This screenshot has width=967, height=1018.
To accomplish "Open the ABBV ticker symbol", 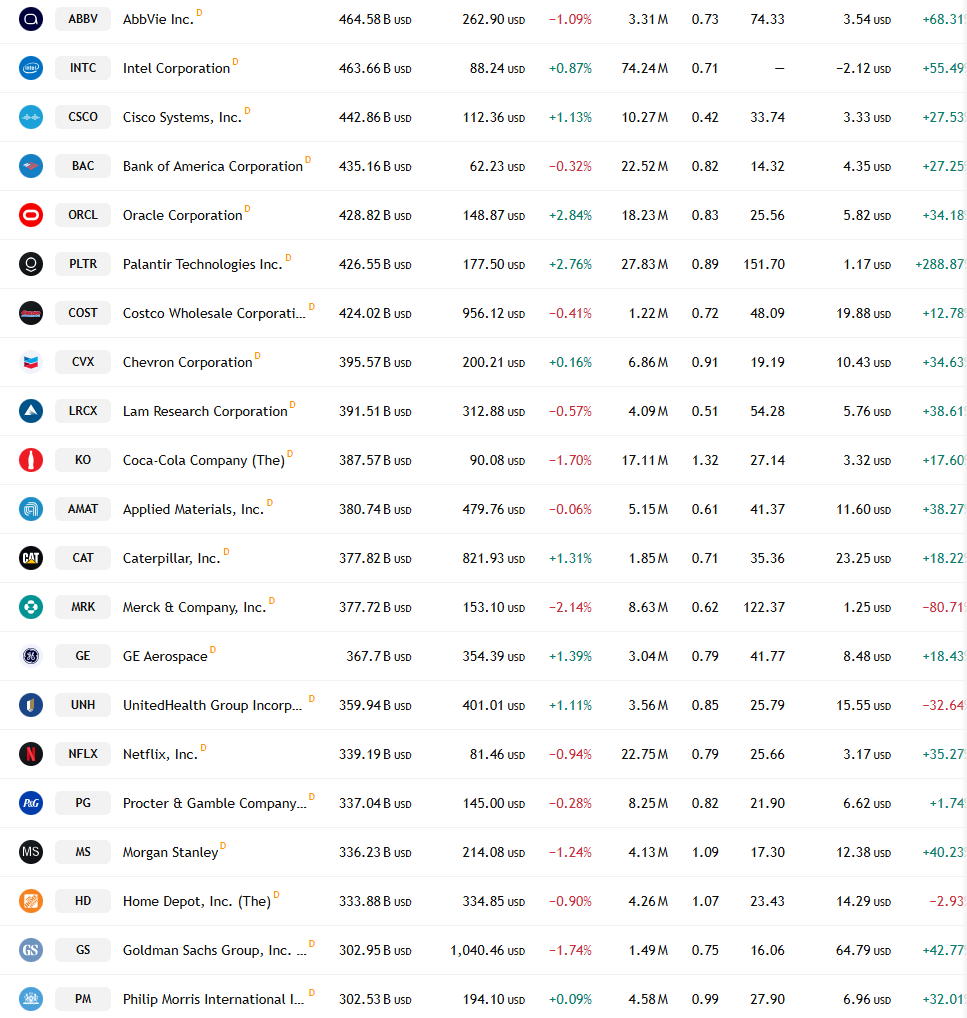I will pyautogui.click(x=83, y=19).
